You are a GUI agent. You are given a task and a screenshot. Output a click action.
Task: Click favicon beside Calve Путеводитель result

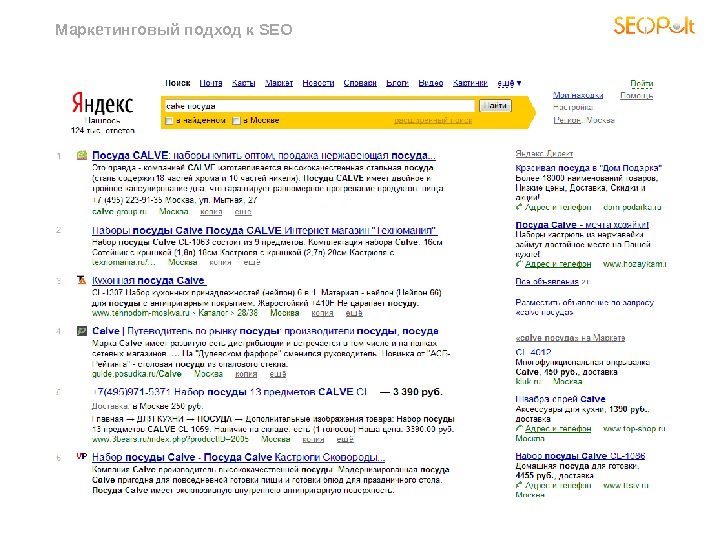click(x=82, y=331)
